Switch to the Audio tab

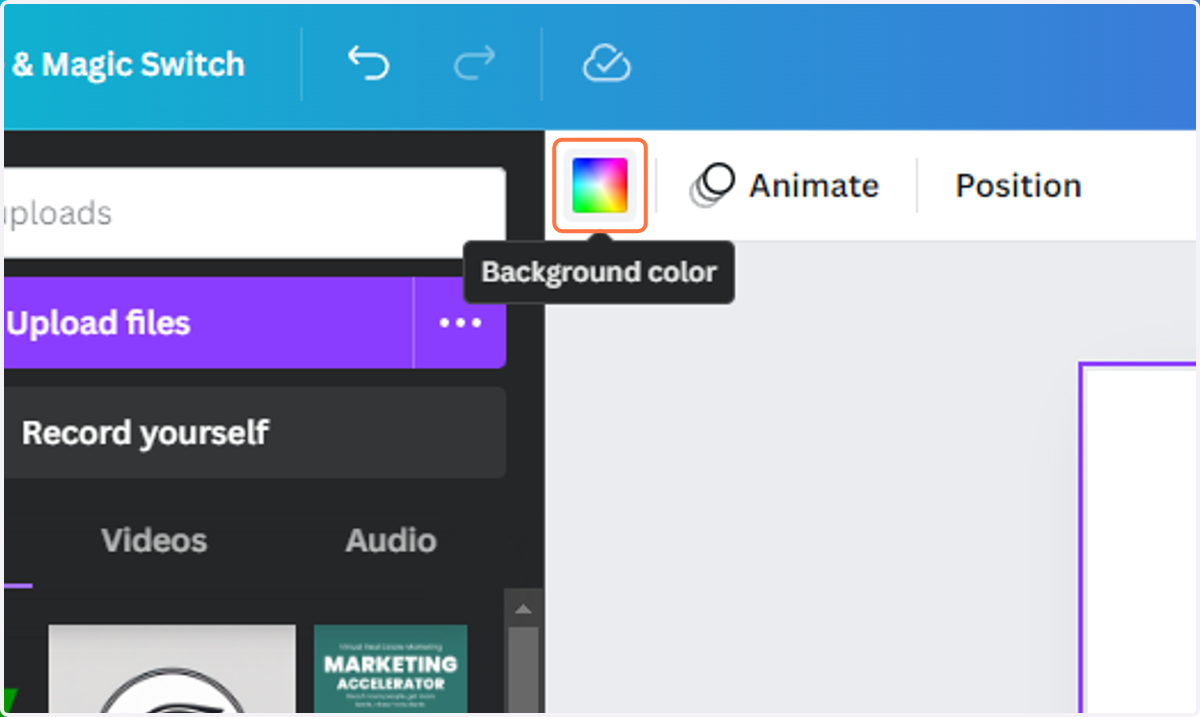391,541
